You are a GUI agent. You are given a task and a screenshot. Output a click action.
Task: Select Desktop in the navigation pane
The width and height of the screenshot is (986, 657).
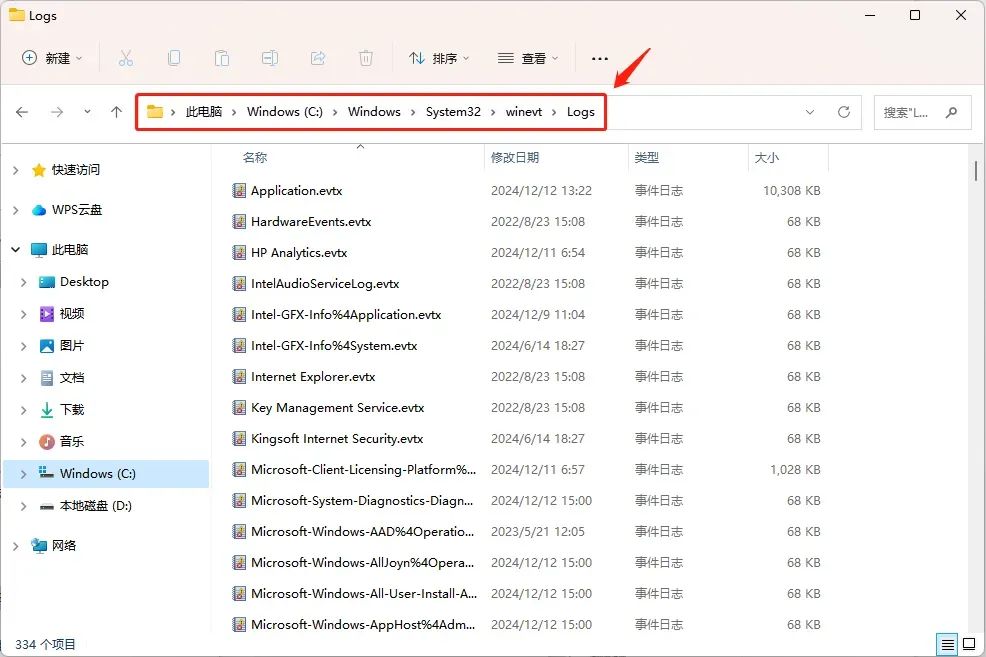[84, 282]
